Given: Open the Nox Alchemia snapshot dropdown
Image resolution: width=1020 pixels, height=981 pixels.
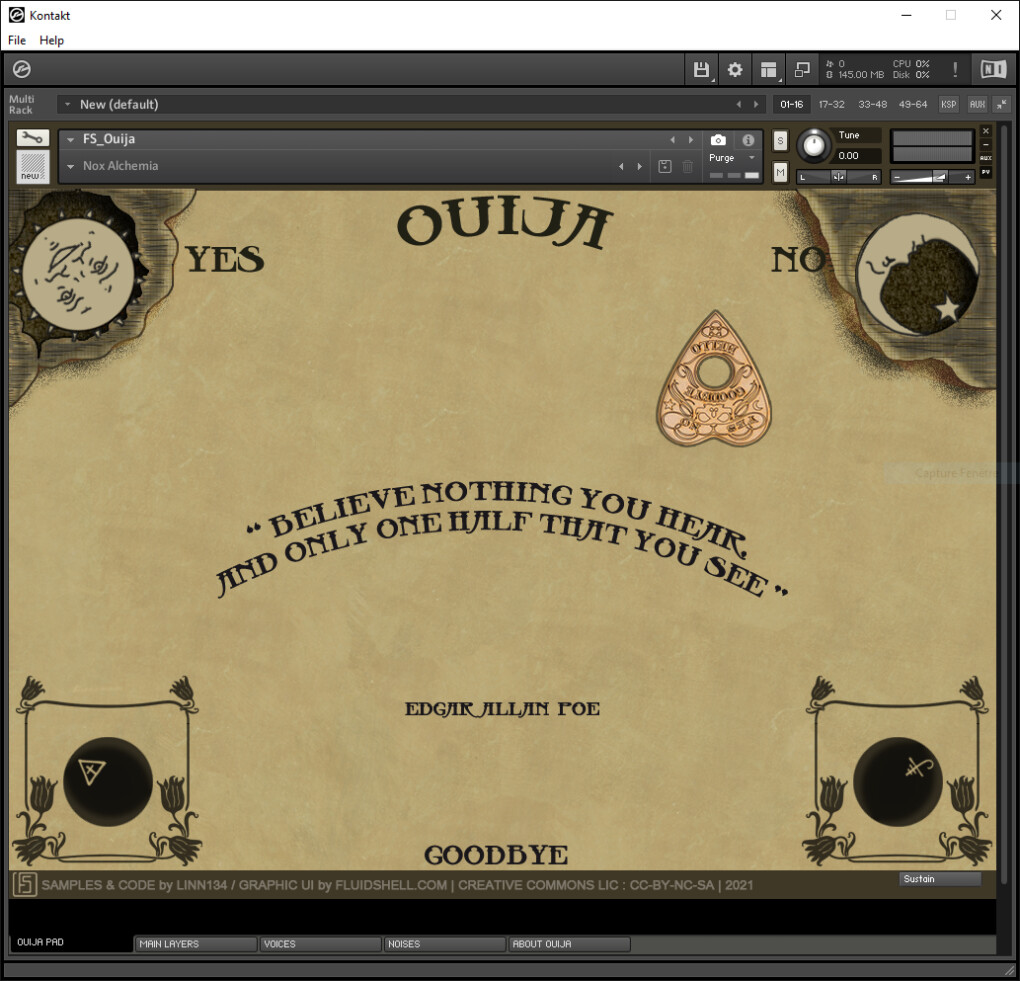Looking at the screenshot, I should [70, 167].
